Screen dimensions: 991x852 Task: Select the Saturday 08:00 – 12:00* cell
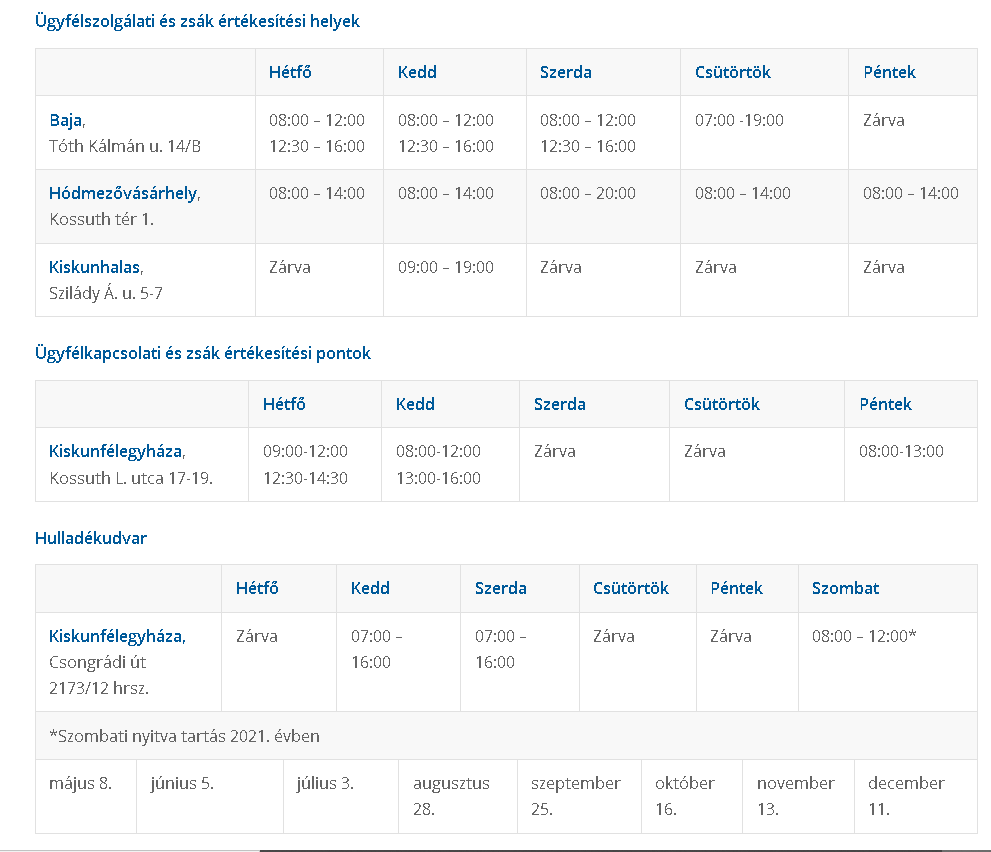864,636
